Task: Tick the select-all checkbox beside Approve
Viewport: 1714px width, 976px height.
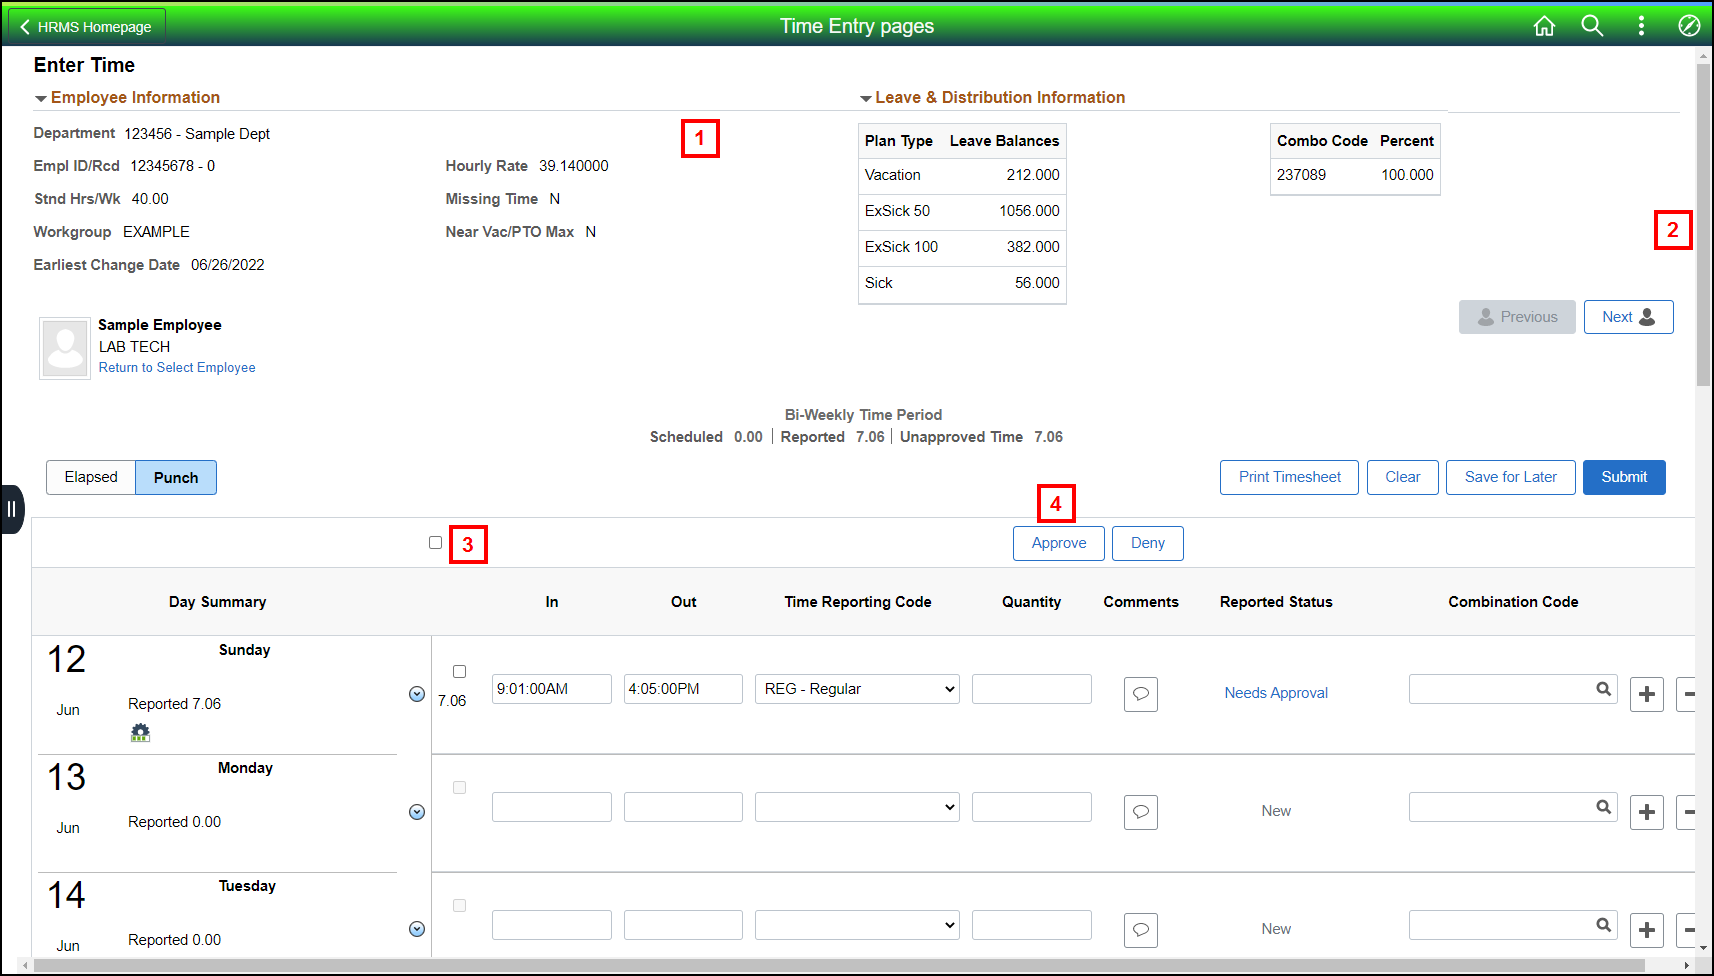Action: (435, 543)
